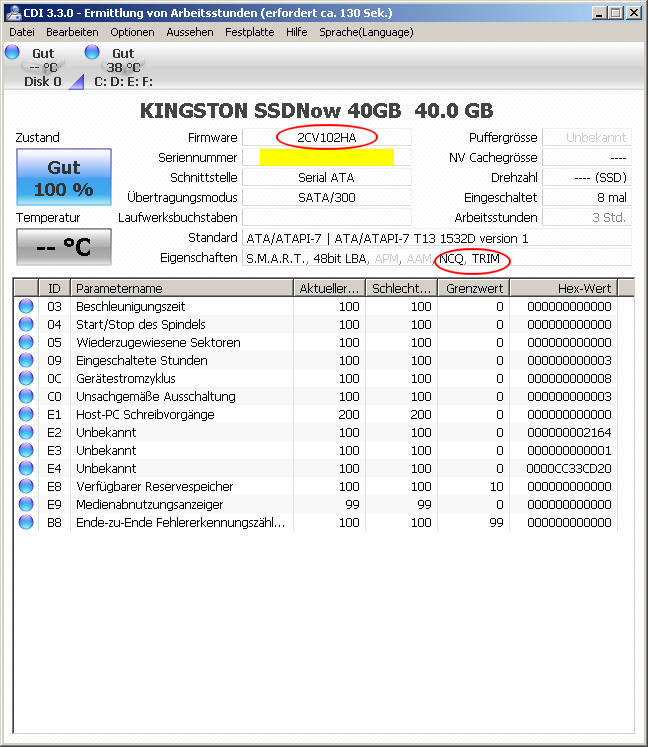Sort by the Parametername column header
Viewport: 648px width, 747px height.
[x=182, y=288]
